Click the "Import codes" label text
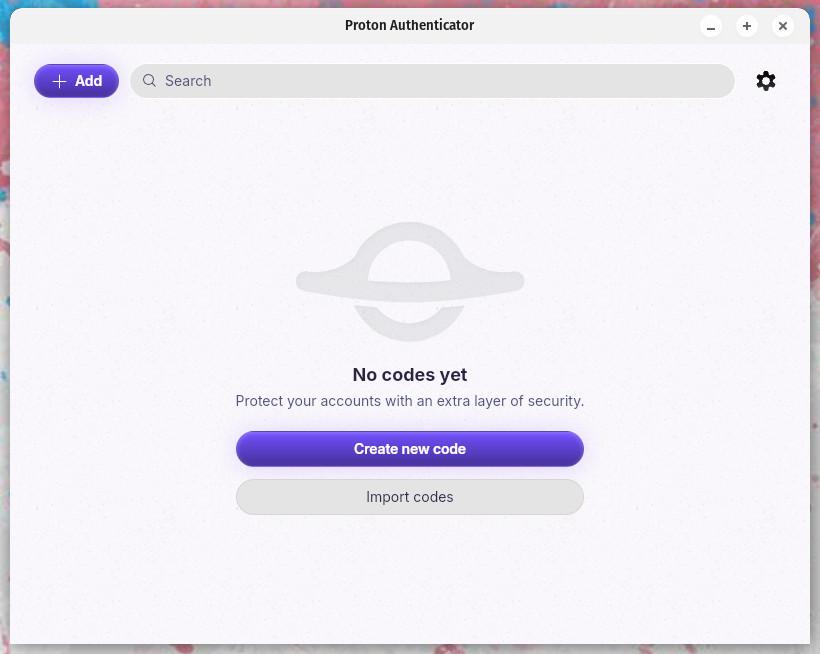The width and height of the screenshot is (820, 654). point(410,497)
